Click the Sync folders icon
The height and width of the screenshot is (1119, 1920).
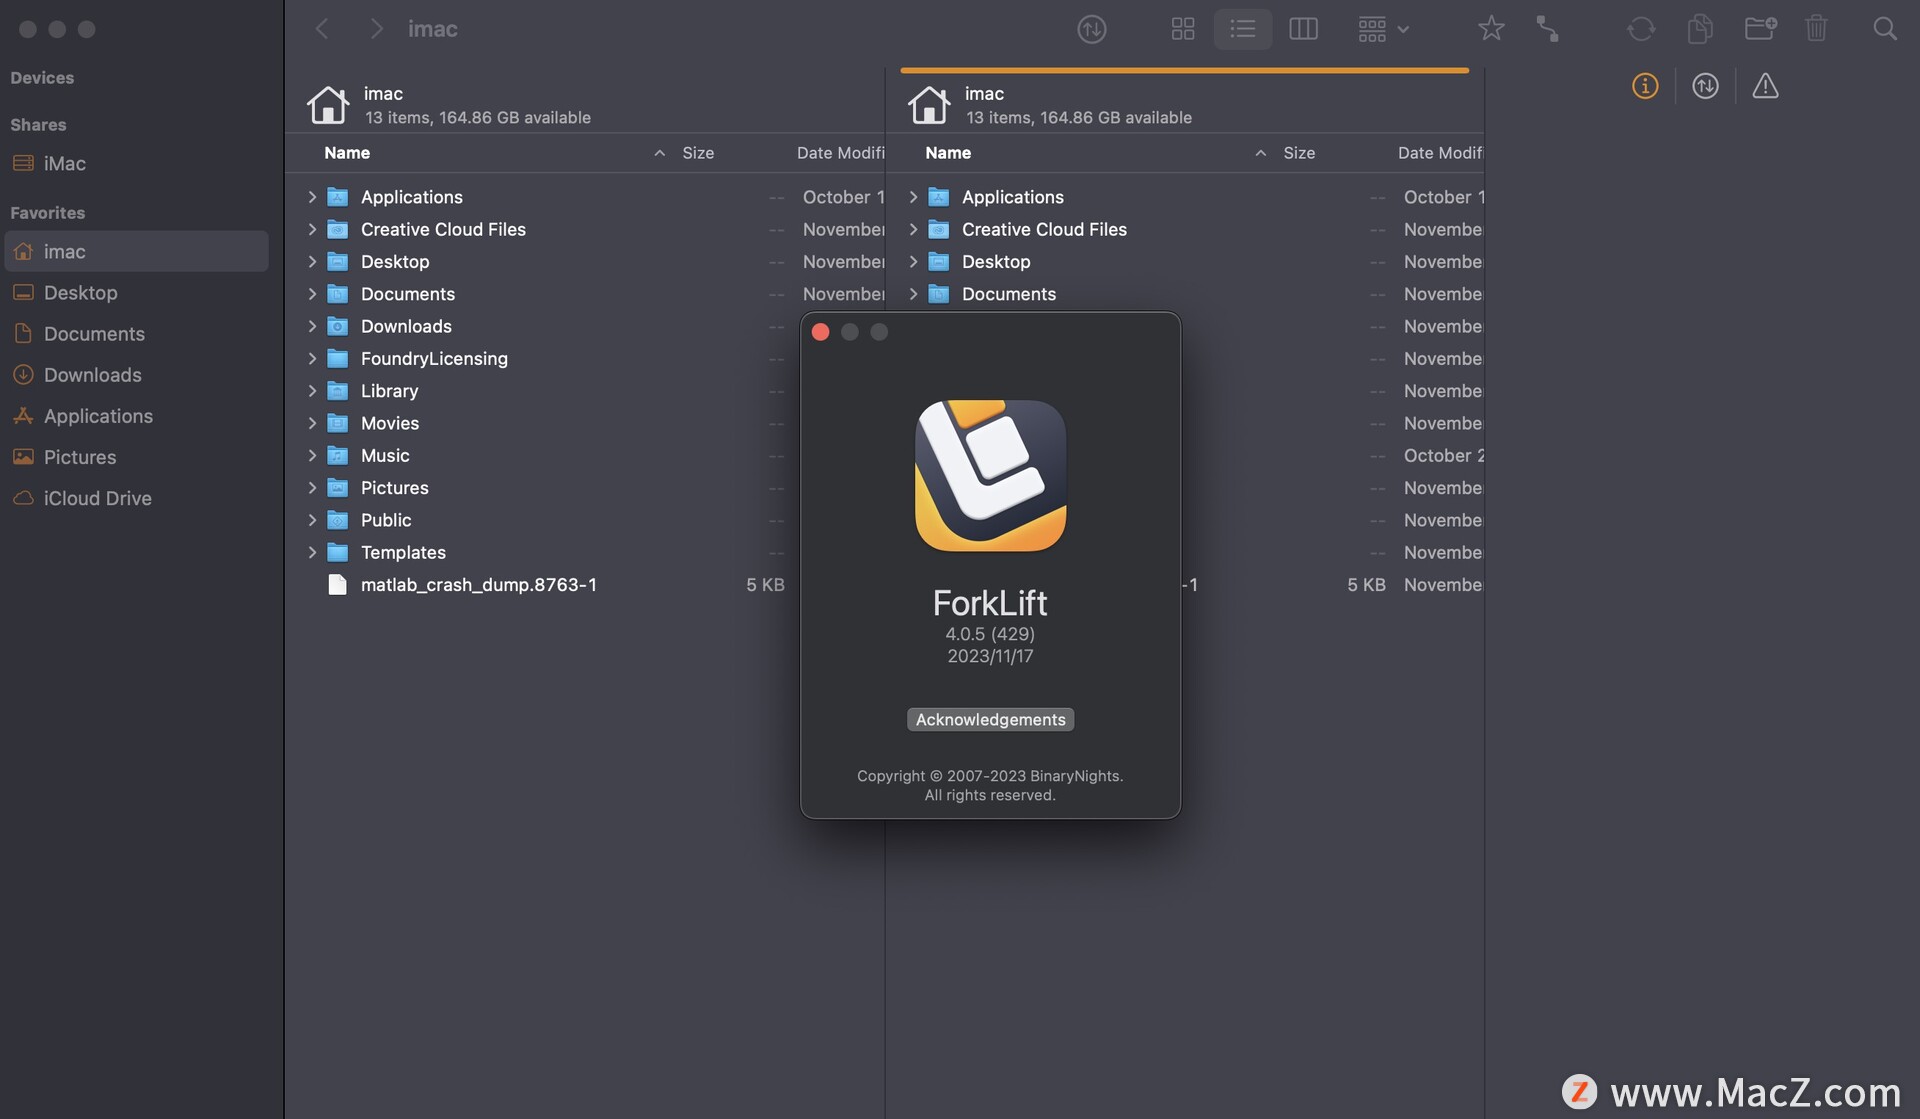click(x=1641, y=29)
